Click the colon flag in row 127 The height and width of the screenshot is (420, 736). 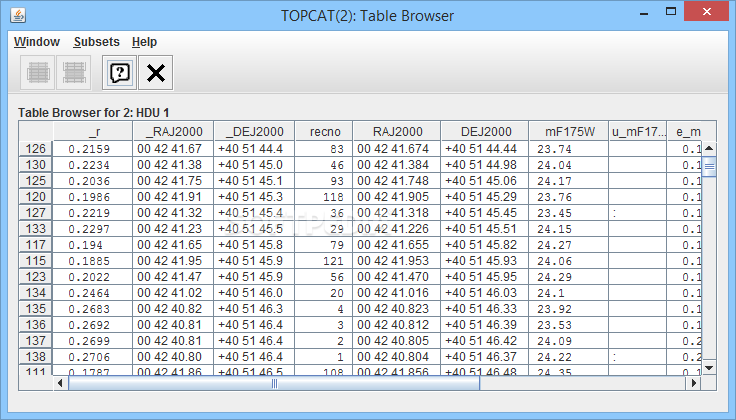click(638, 213)
